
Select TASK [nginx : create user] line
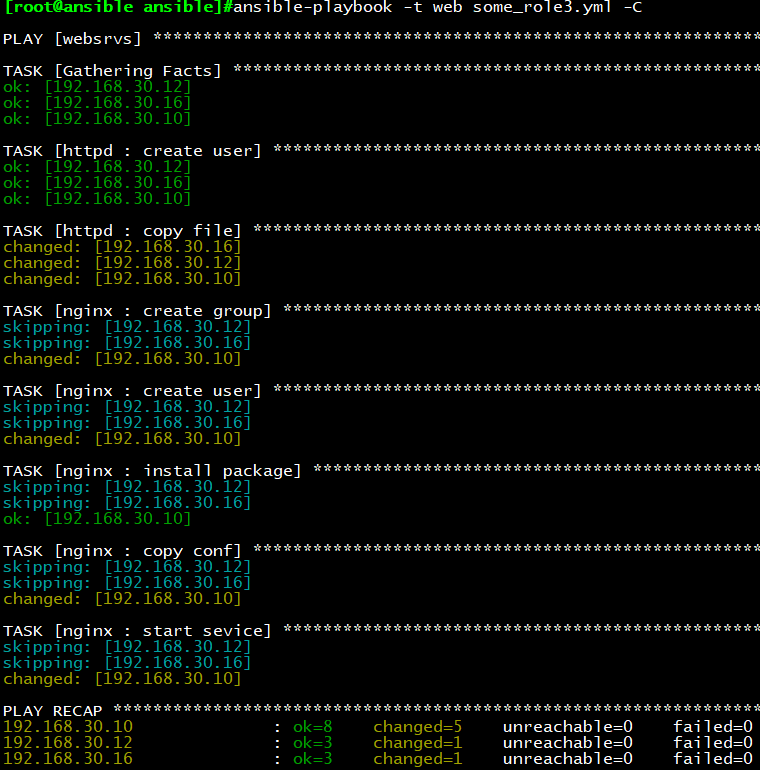(381, 391)
